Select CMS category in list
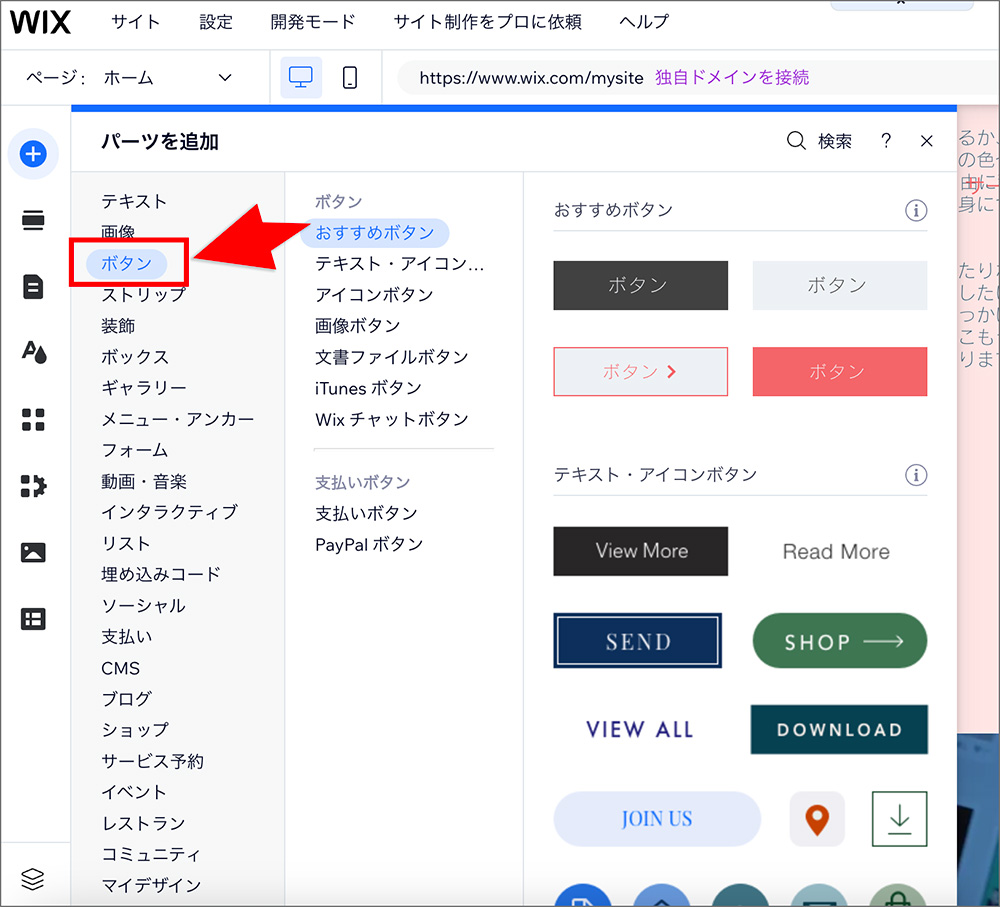1000x907 pixels. (x=121, y=668)
